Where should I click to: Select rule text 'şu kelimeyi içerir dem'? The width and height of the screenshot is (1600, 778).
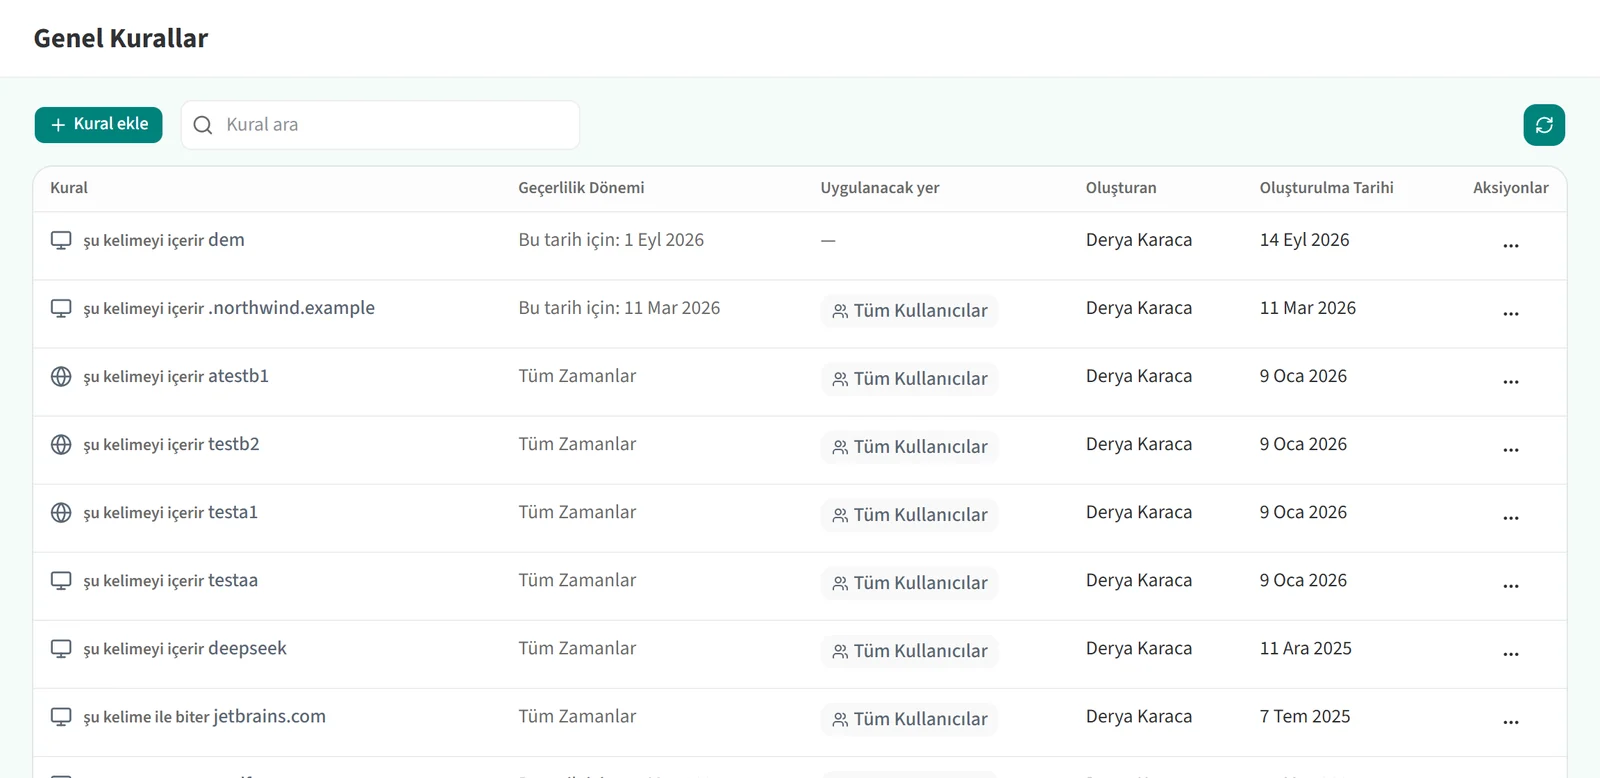tap(164, 240)
